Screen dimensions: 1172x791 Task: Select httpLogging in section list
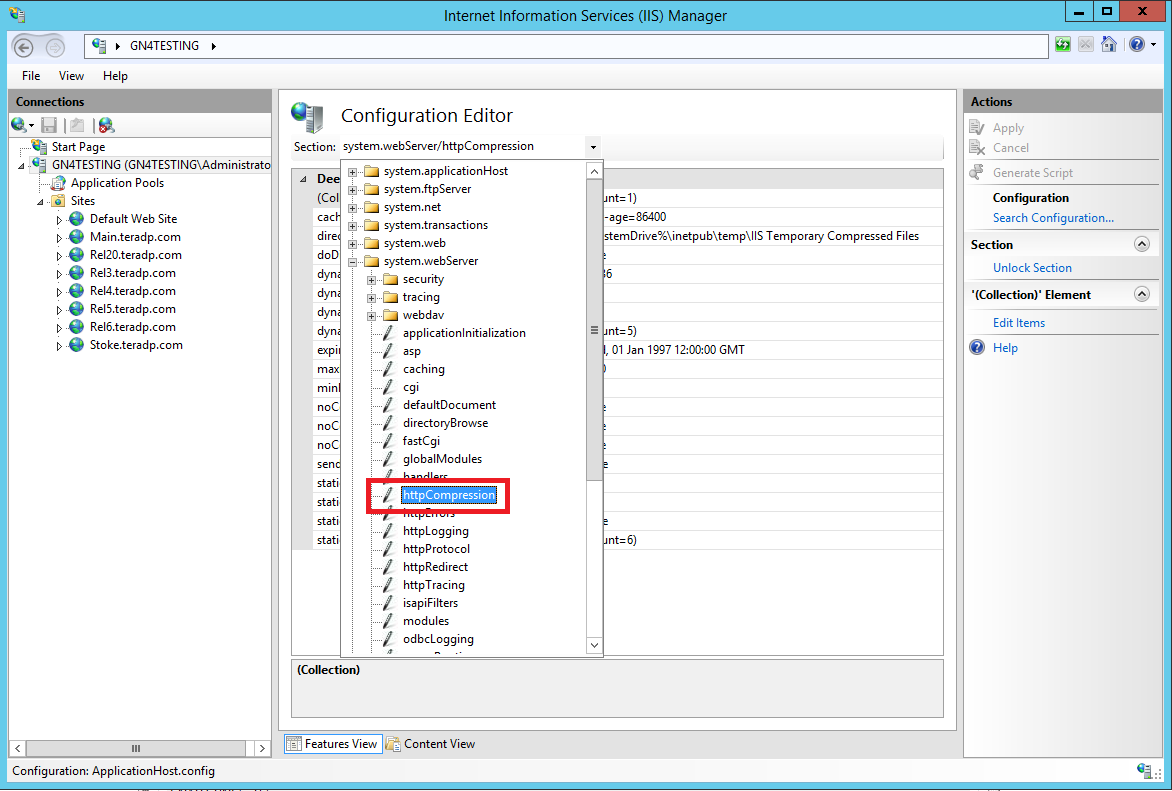tap(436, 531)
